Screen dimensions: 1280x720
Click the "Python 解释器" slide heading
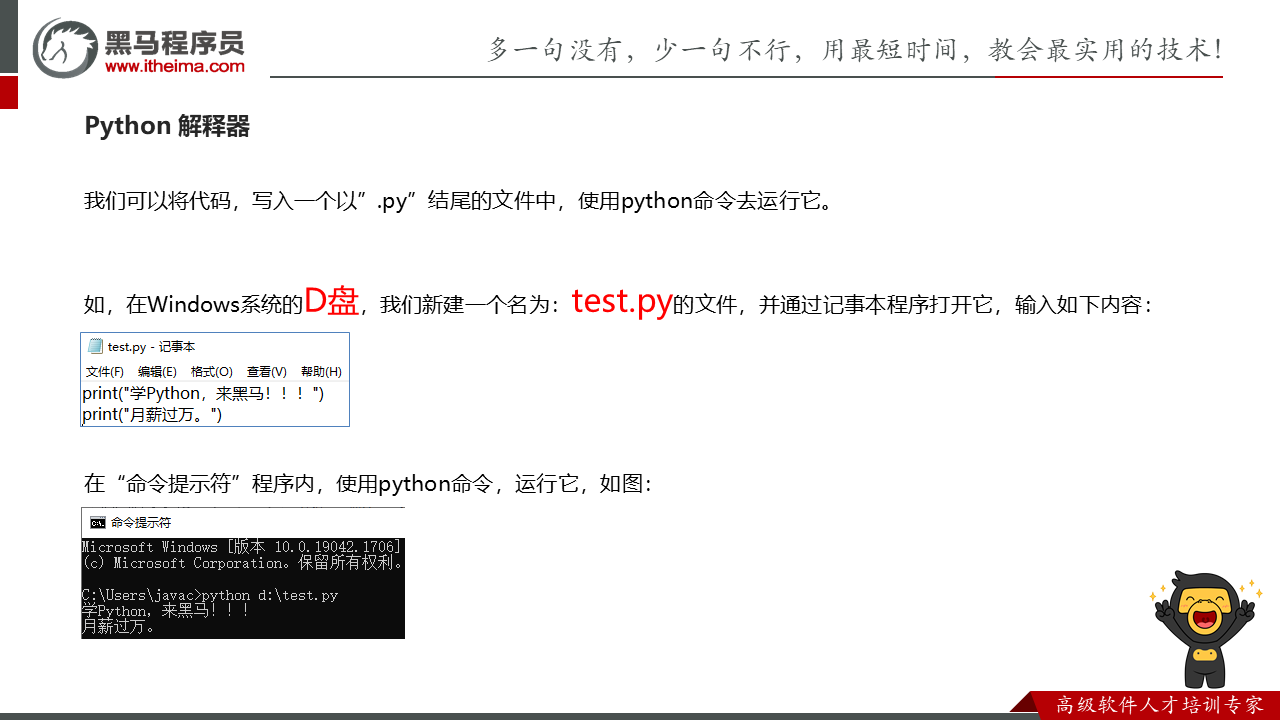point(167,126)
